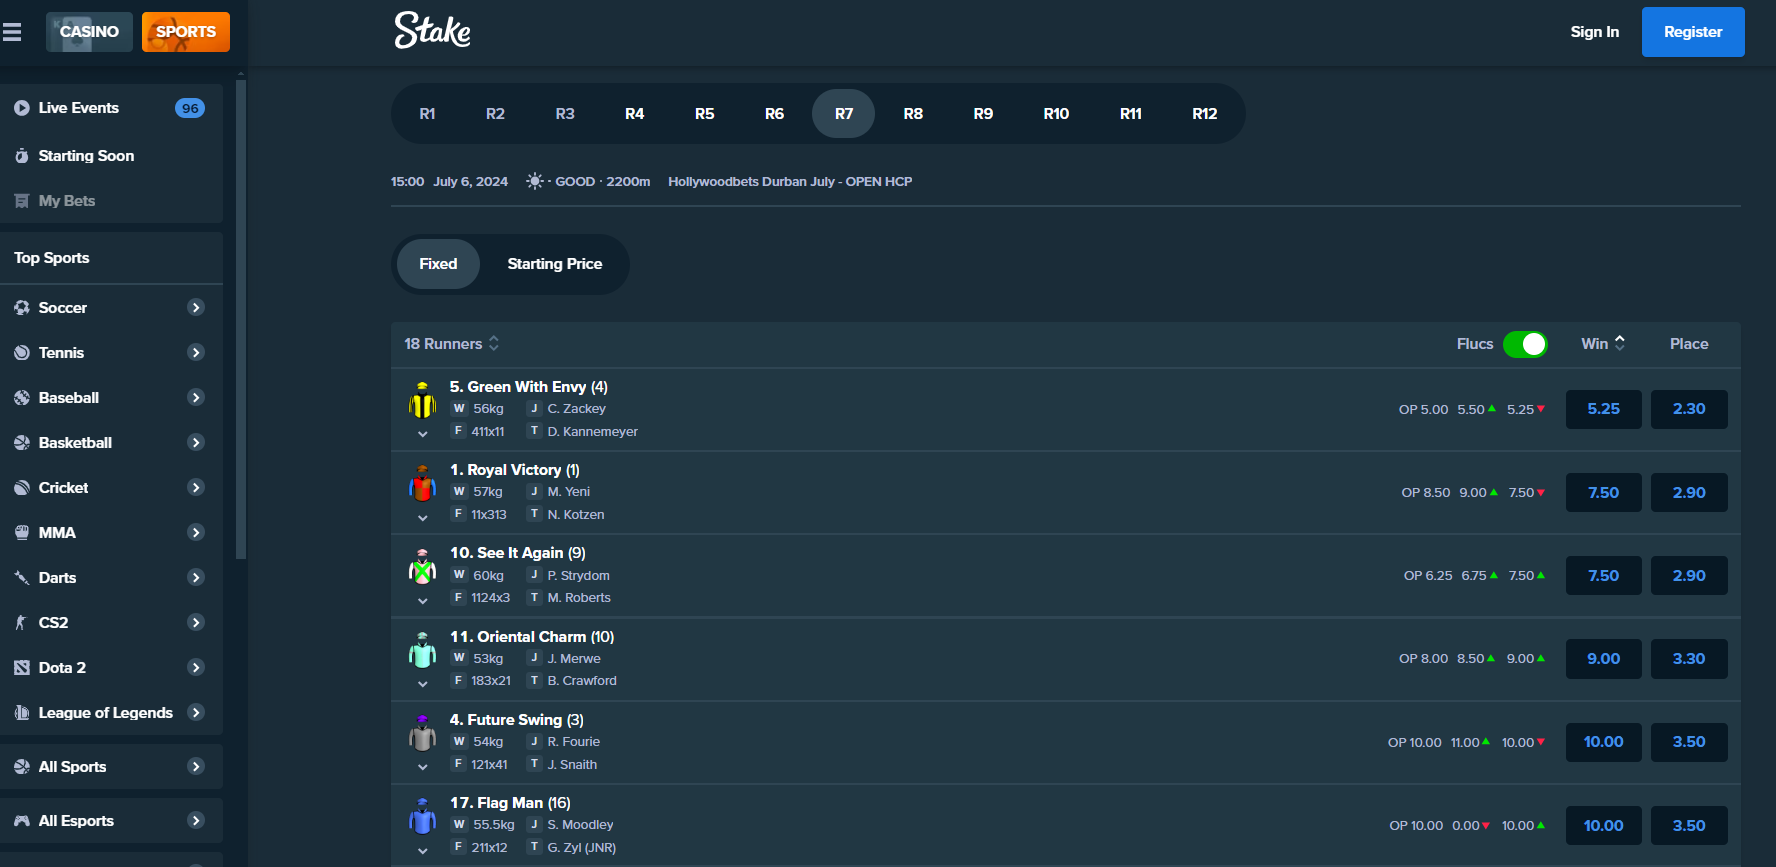Screen dimensions: 1776x867
Task: Click the Live Events play icon
Action: point(22,108)
